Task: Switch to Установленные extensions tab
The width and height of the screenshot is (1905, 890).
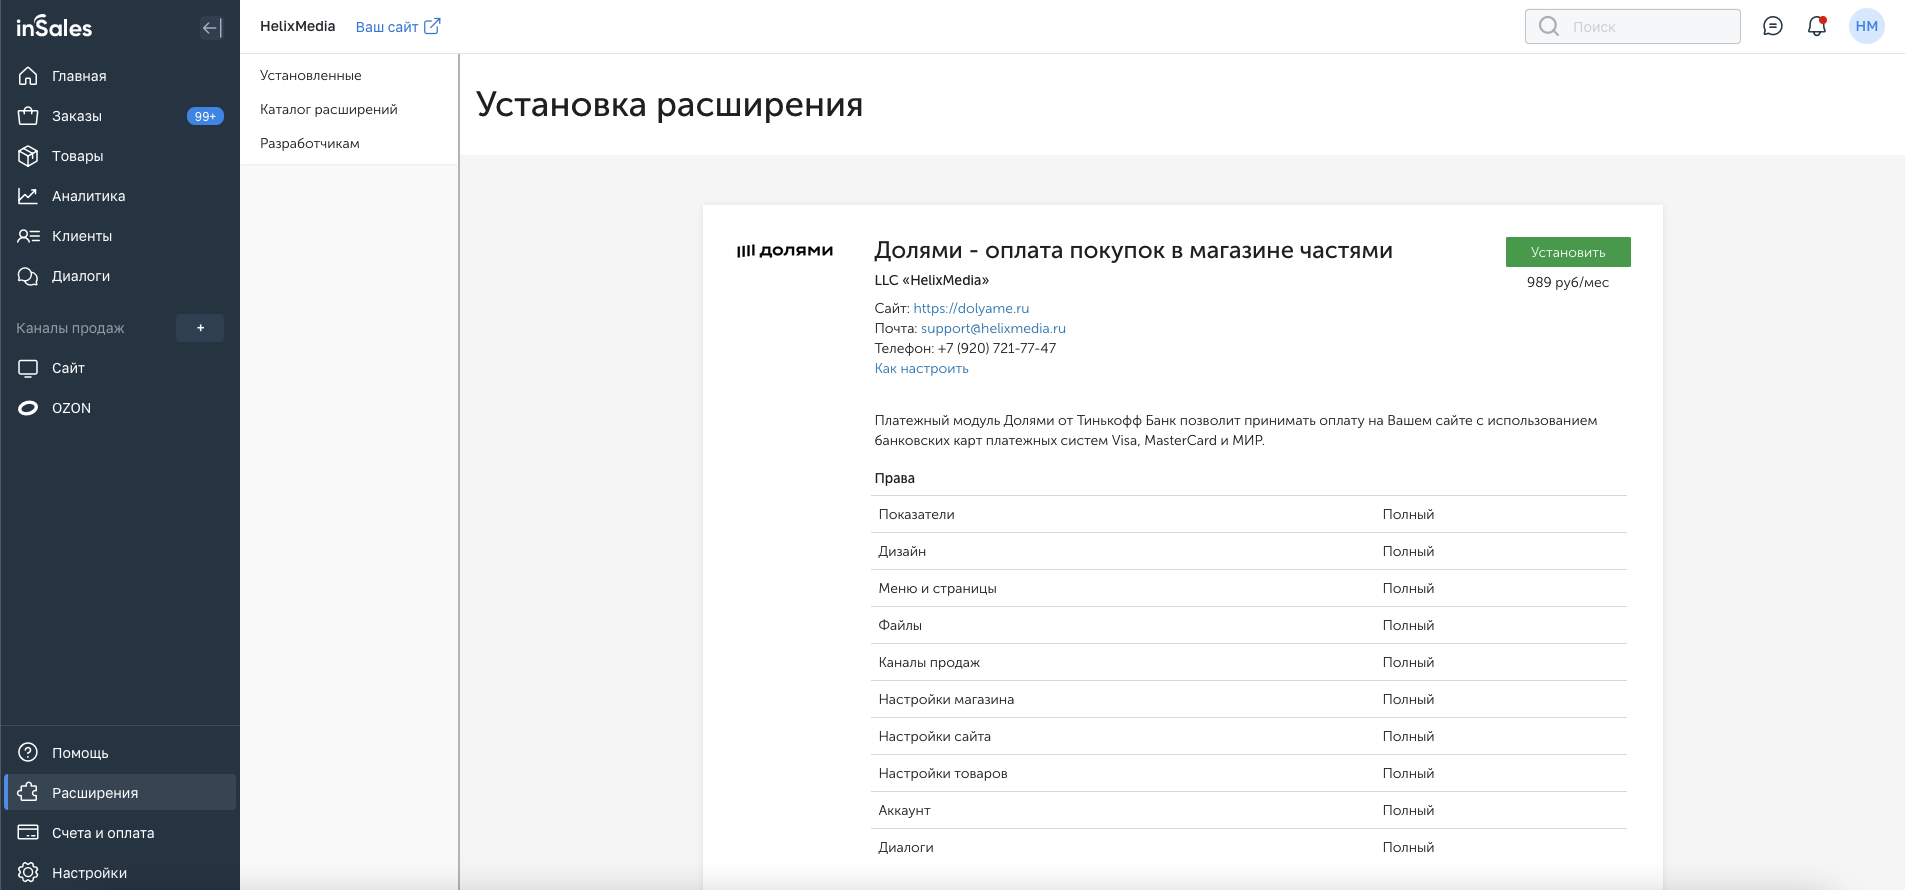Action: coord(311,75)
